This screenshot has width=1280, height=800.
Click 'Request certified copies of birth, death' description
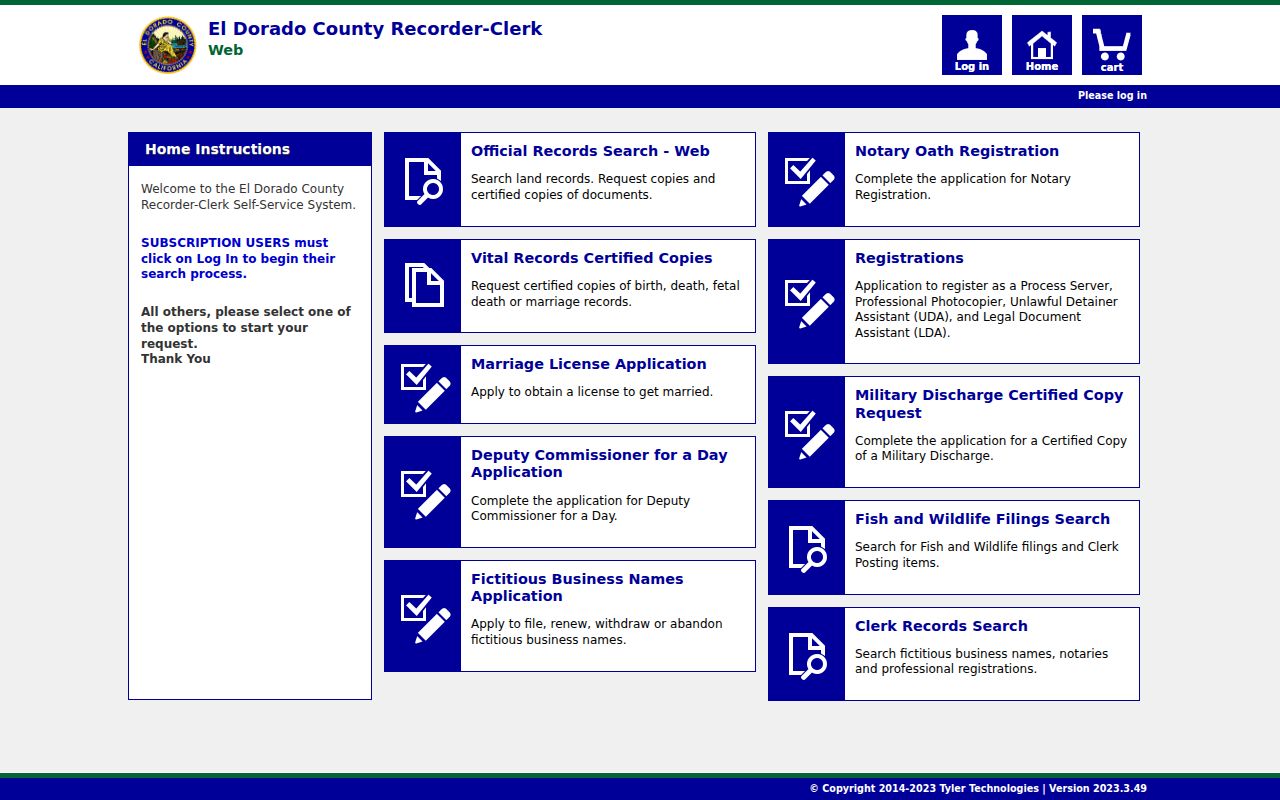pyautogui.click(x=605, y=294)
